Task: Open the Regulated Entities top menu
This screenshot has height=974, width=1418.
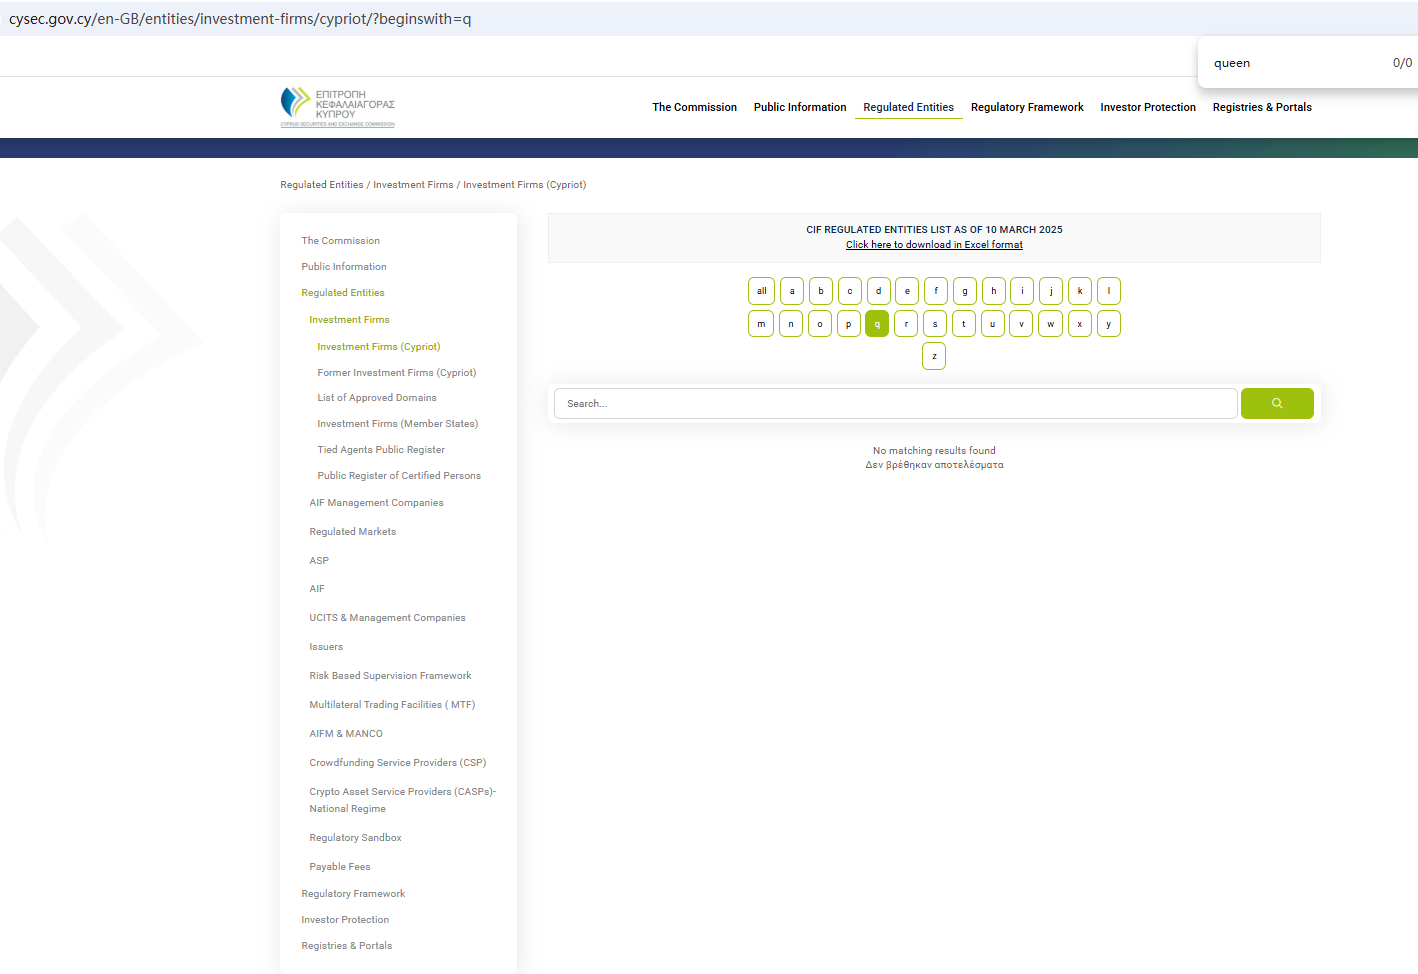Action: click(908, 107)
